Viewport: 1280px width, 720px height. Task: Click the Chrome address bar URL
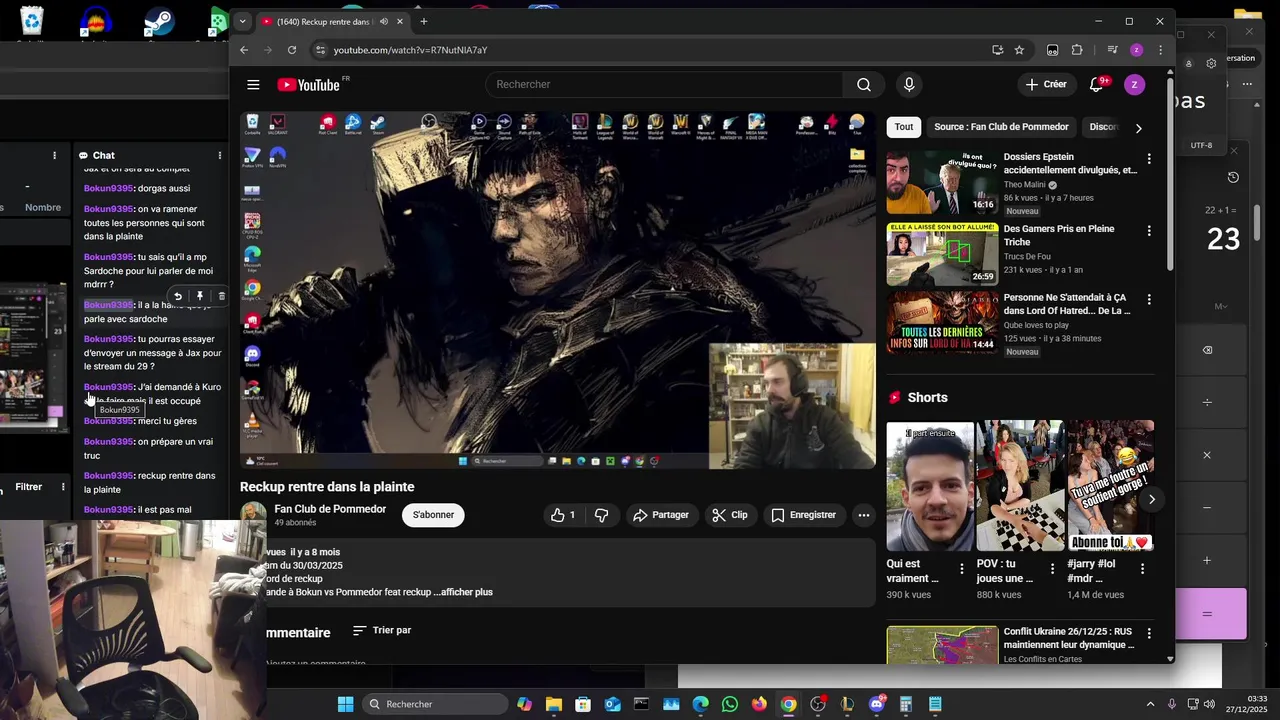point(410,50)
